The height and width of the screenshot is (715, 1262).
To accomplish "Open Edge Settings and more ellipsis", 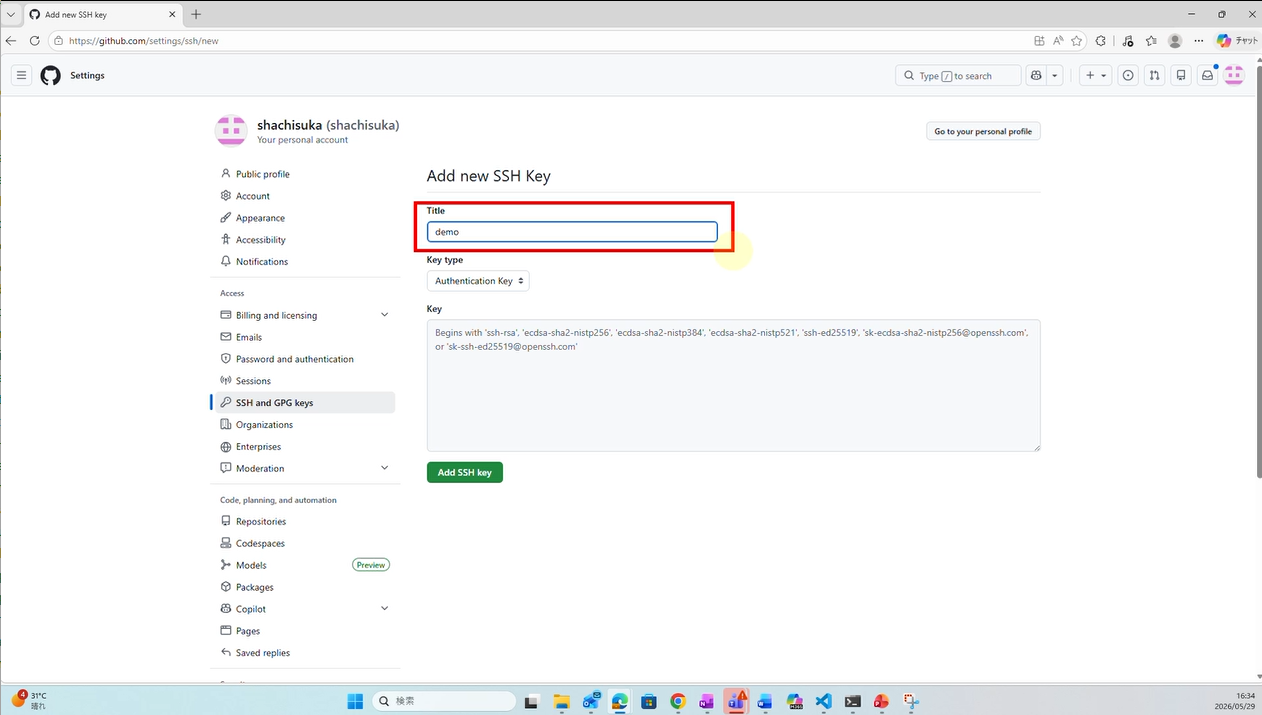I will pos(1199,41).
